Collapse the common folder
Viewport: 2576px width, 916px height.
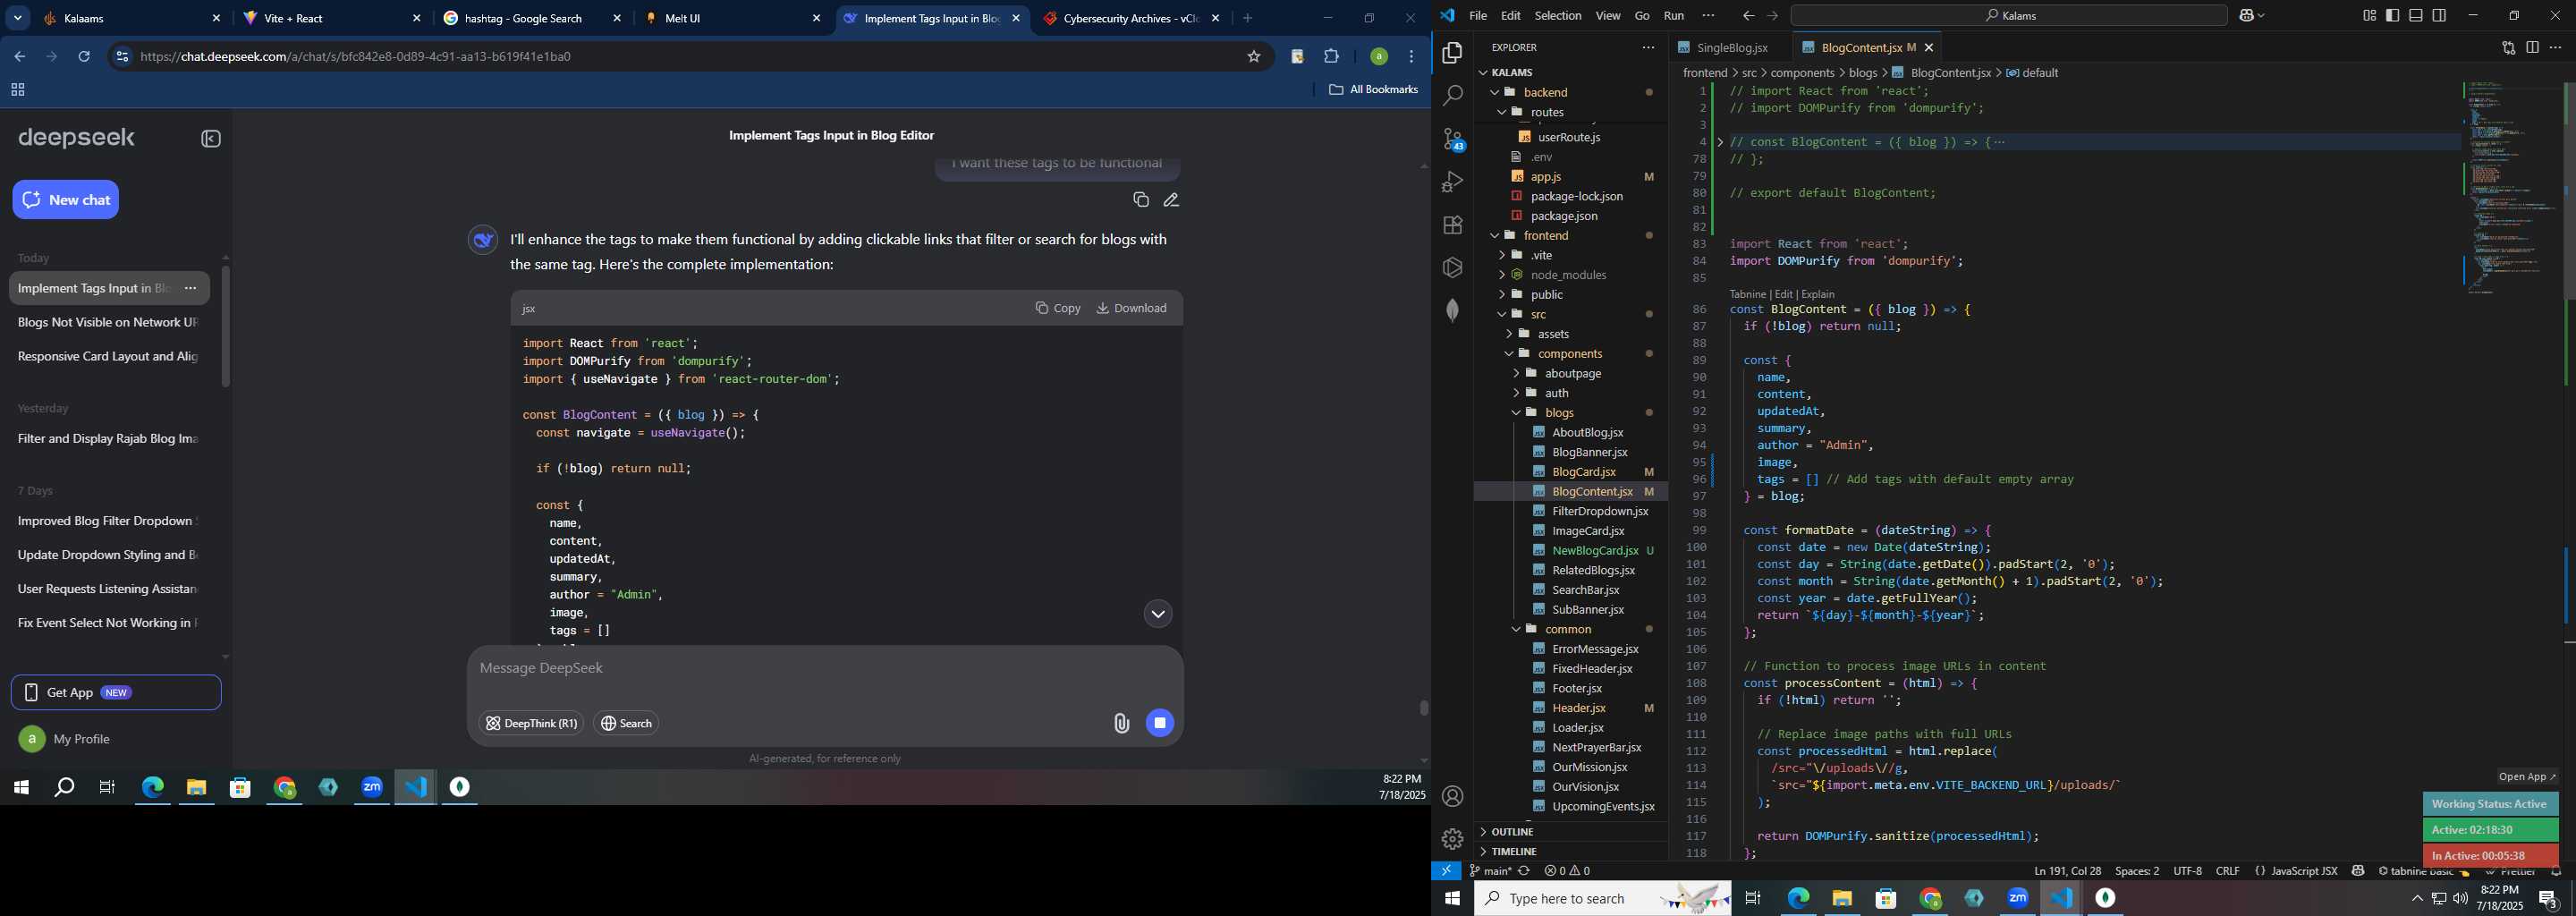pyautogui.click(x=1516, y=629)
